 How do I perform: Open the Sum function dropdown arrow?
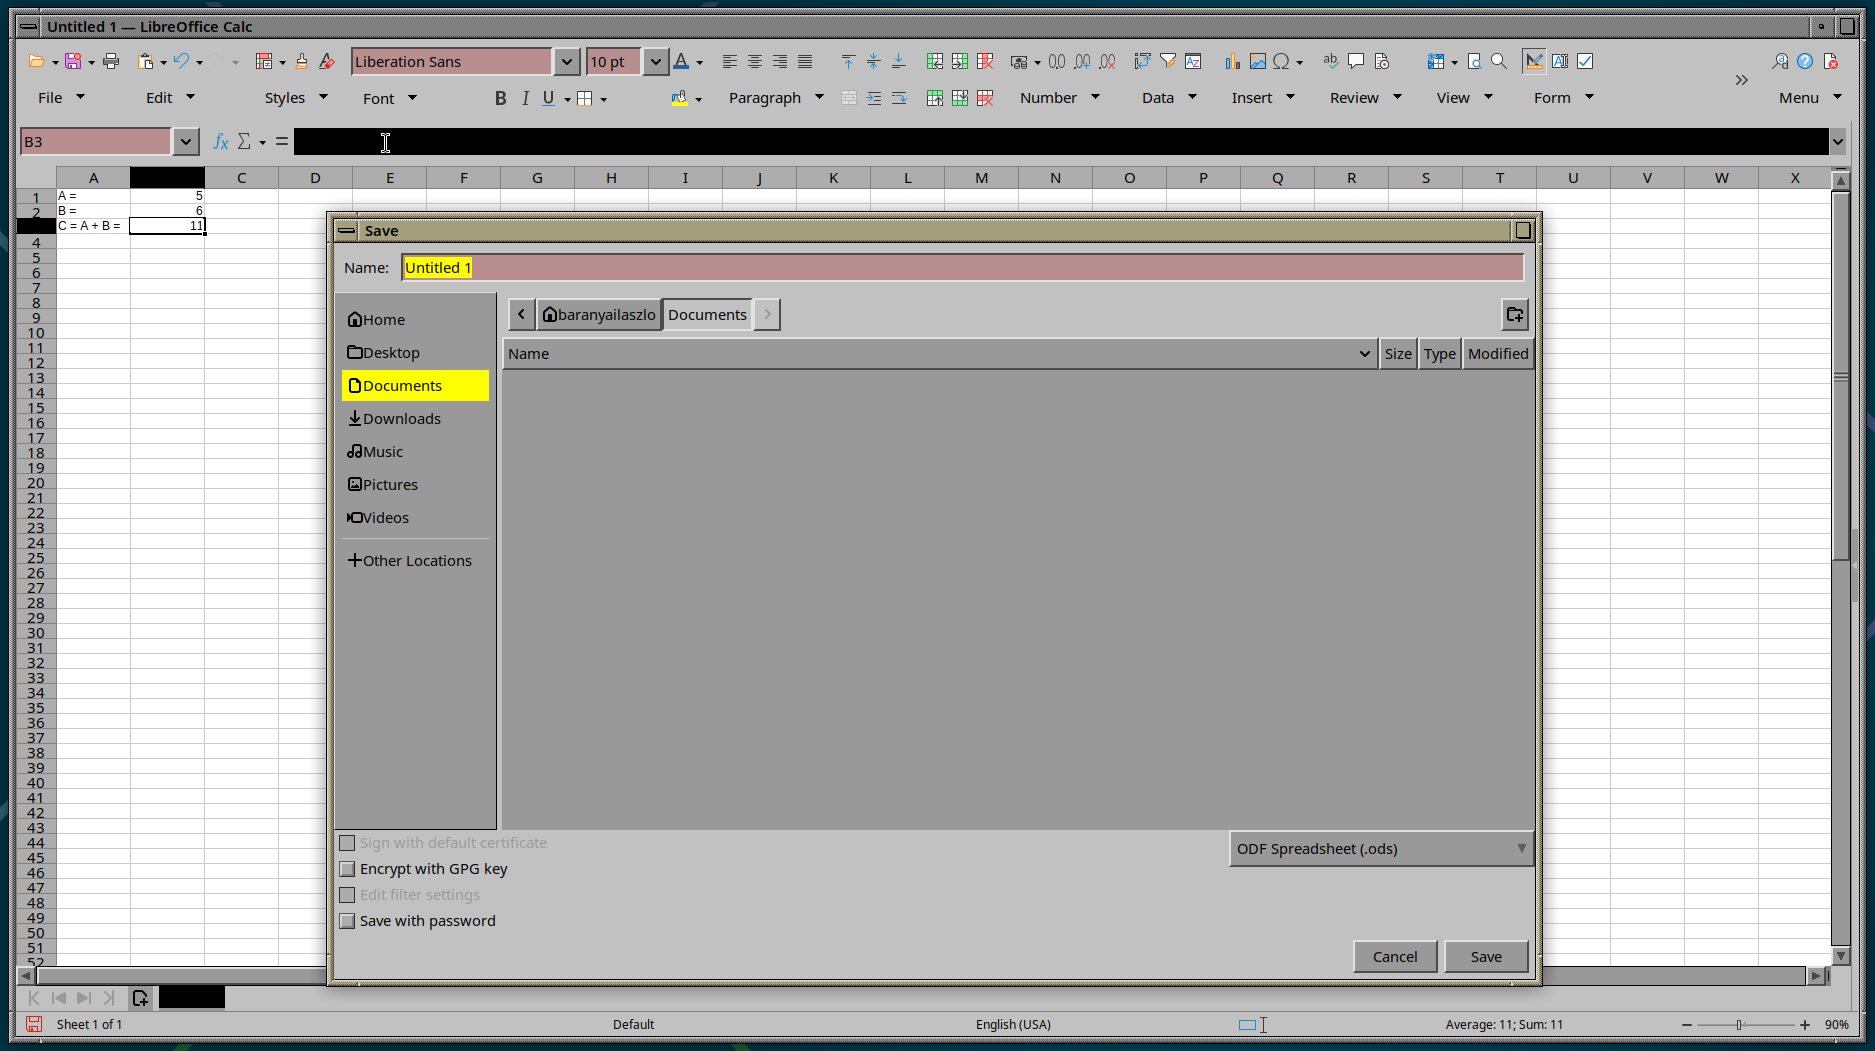coord(262,142)
